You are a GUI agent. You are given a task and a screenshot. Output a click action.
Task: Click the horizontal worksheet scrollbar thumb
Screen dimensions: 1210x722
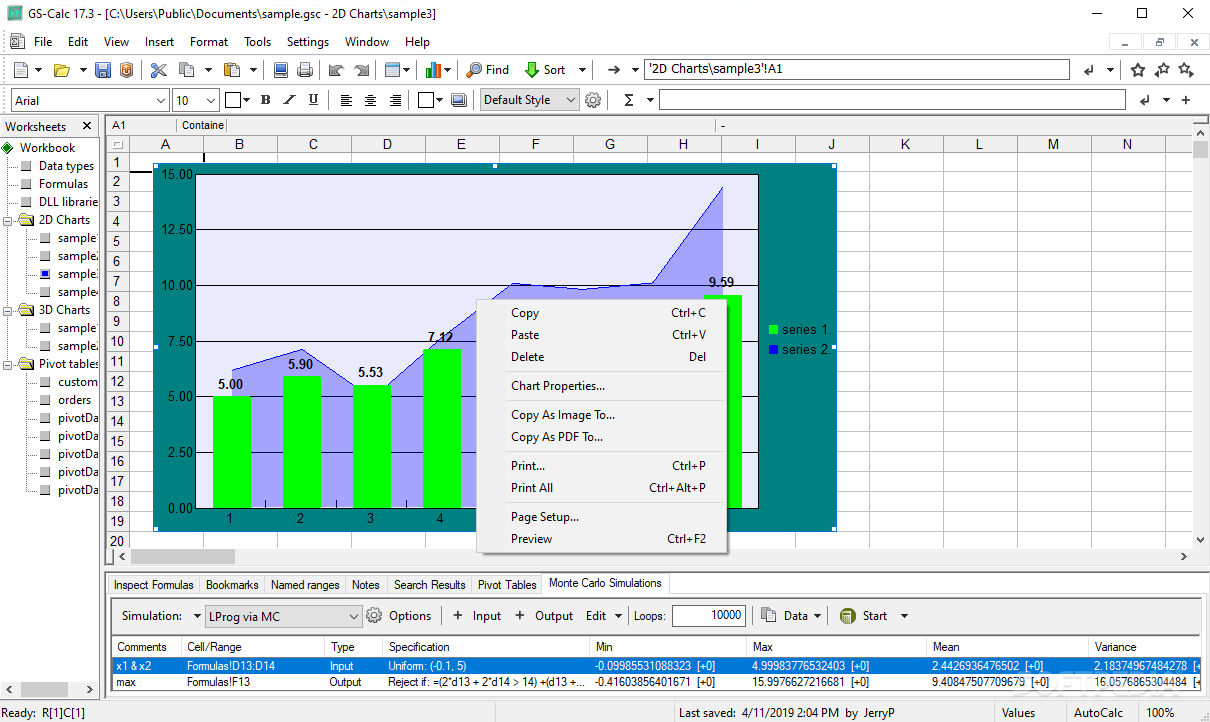pyautogui.click(x=182, y=556)
